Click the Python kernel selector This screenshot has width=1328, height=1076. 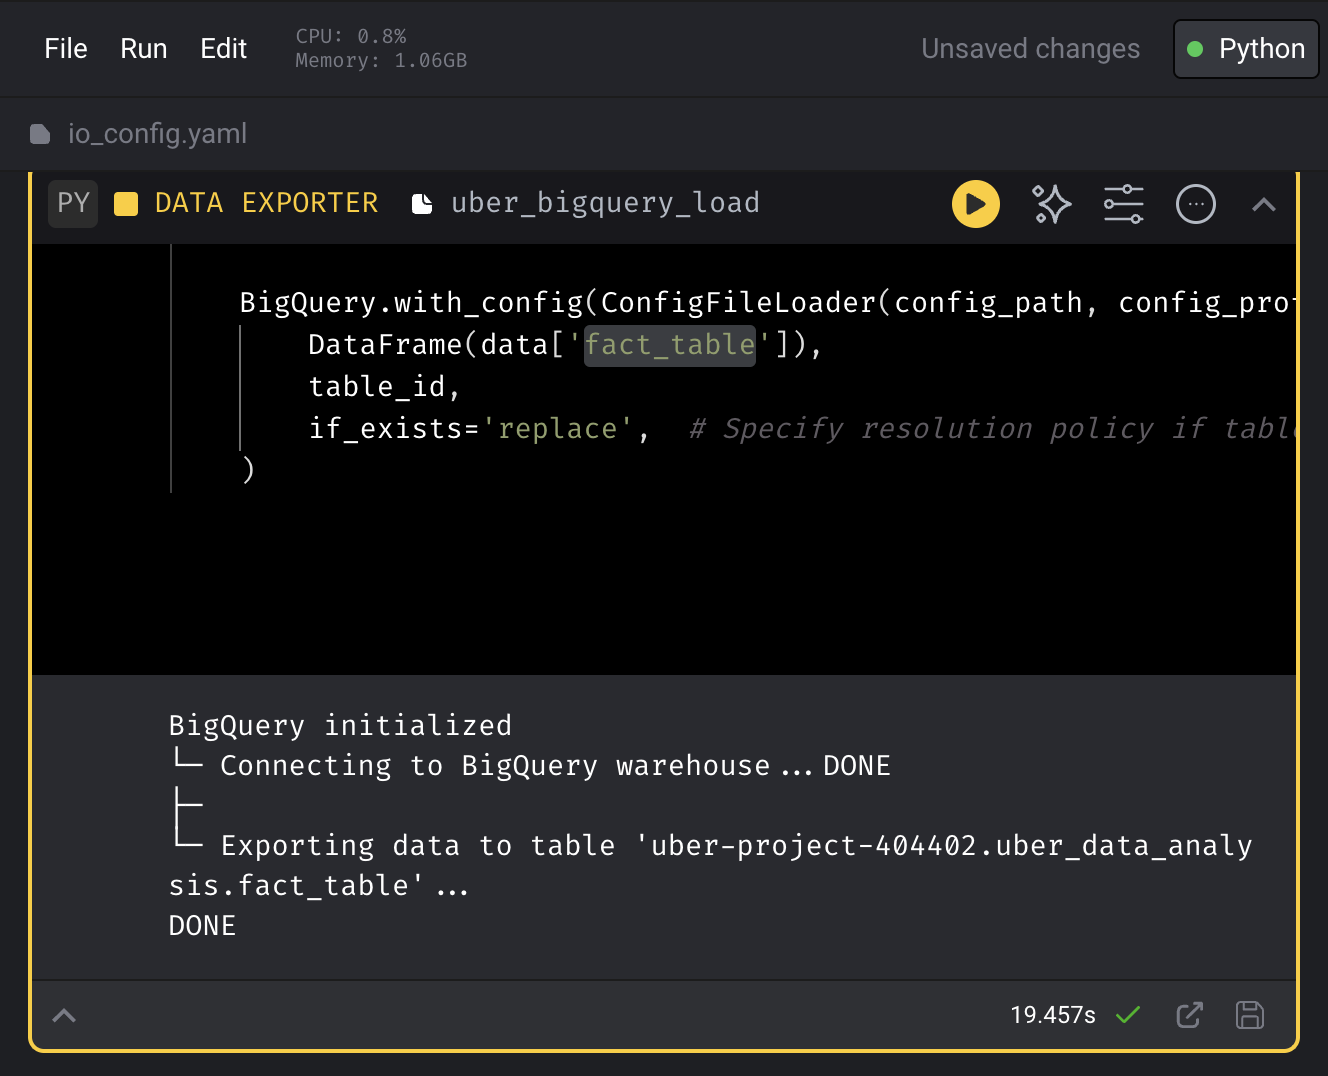1245,49
